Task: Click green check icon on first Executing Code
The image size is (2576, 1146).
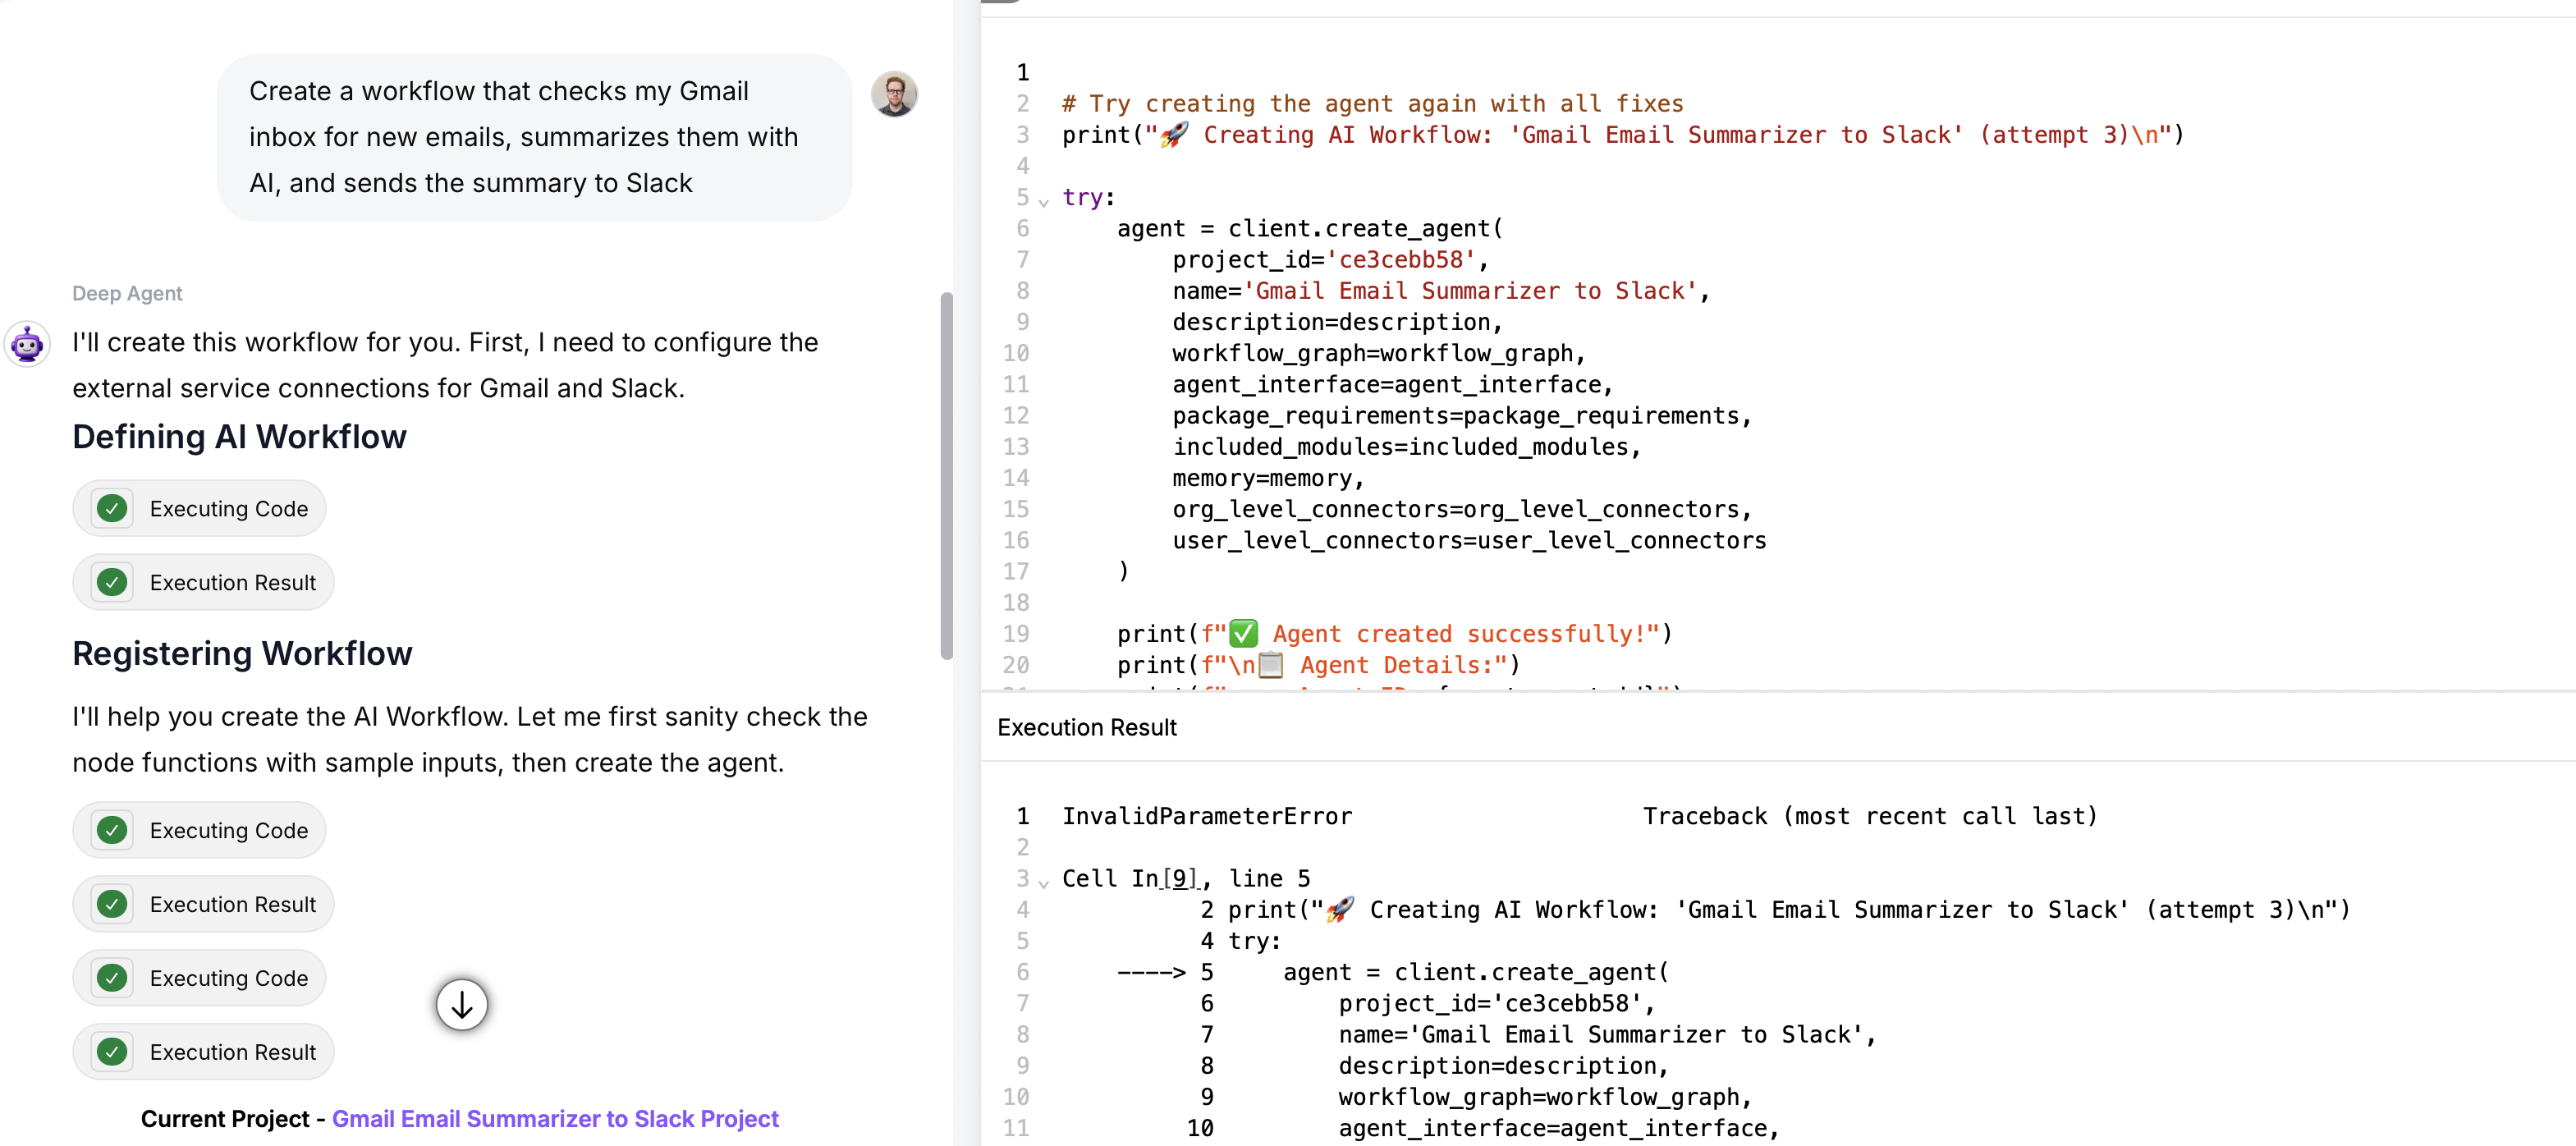Action: (x=112, y=508)
